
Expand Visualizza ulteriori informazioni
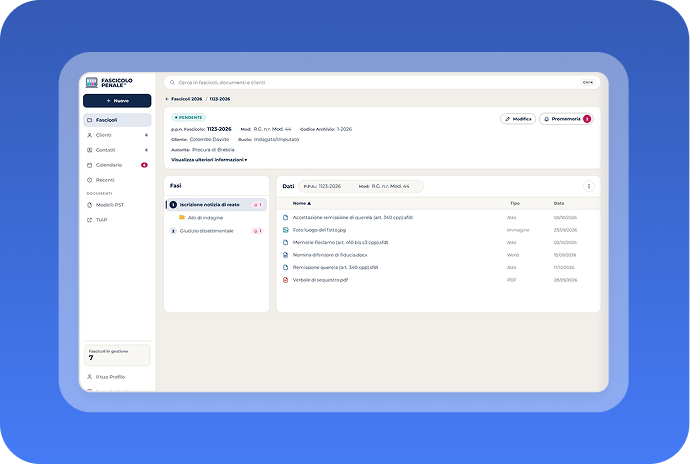click(x=209, y=160)
